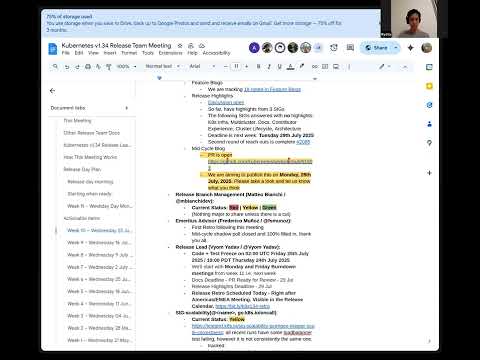This screenshot has height=360, width=480.
Task: Open the more toolbar options overflow
Action: (x=349, y=67)
